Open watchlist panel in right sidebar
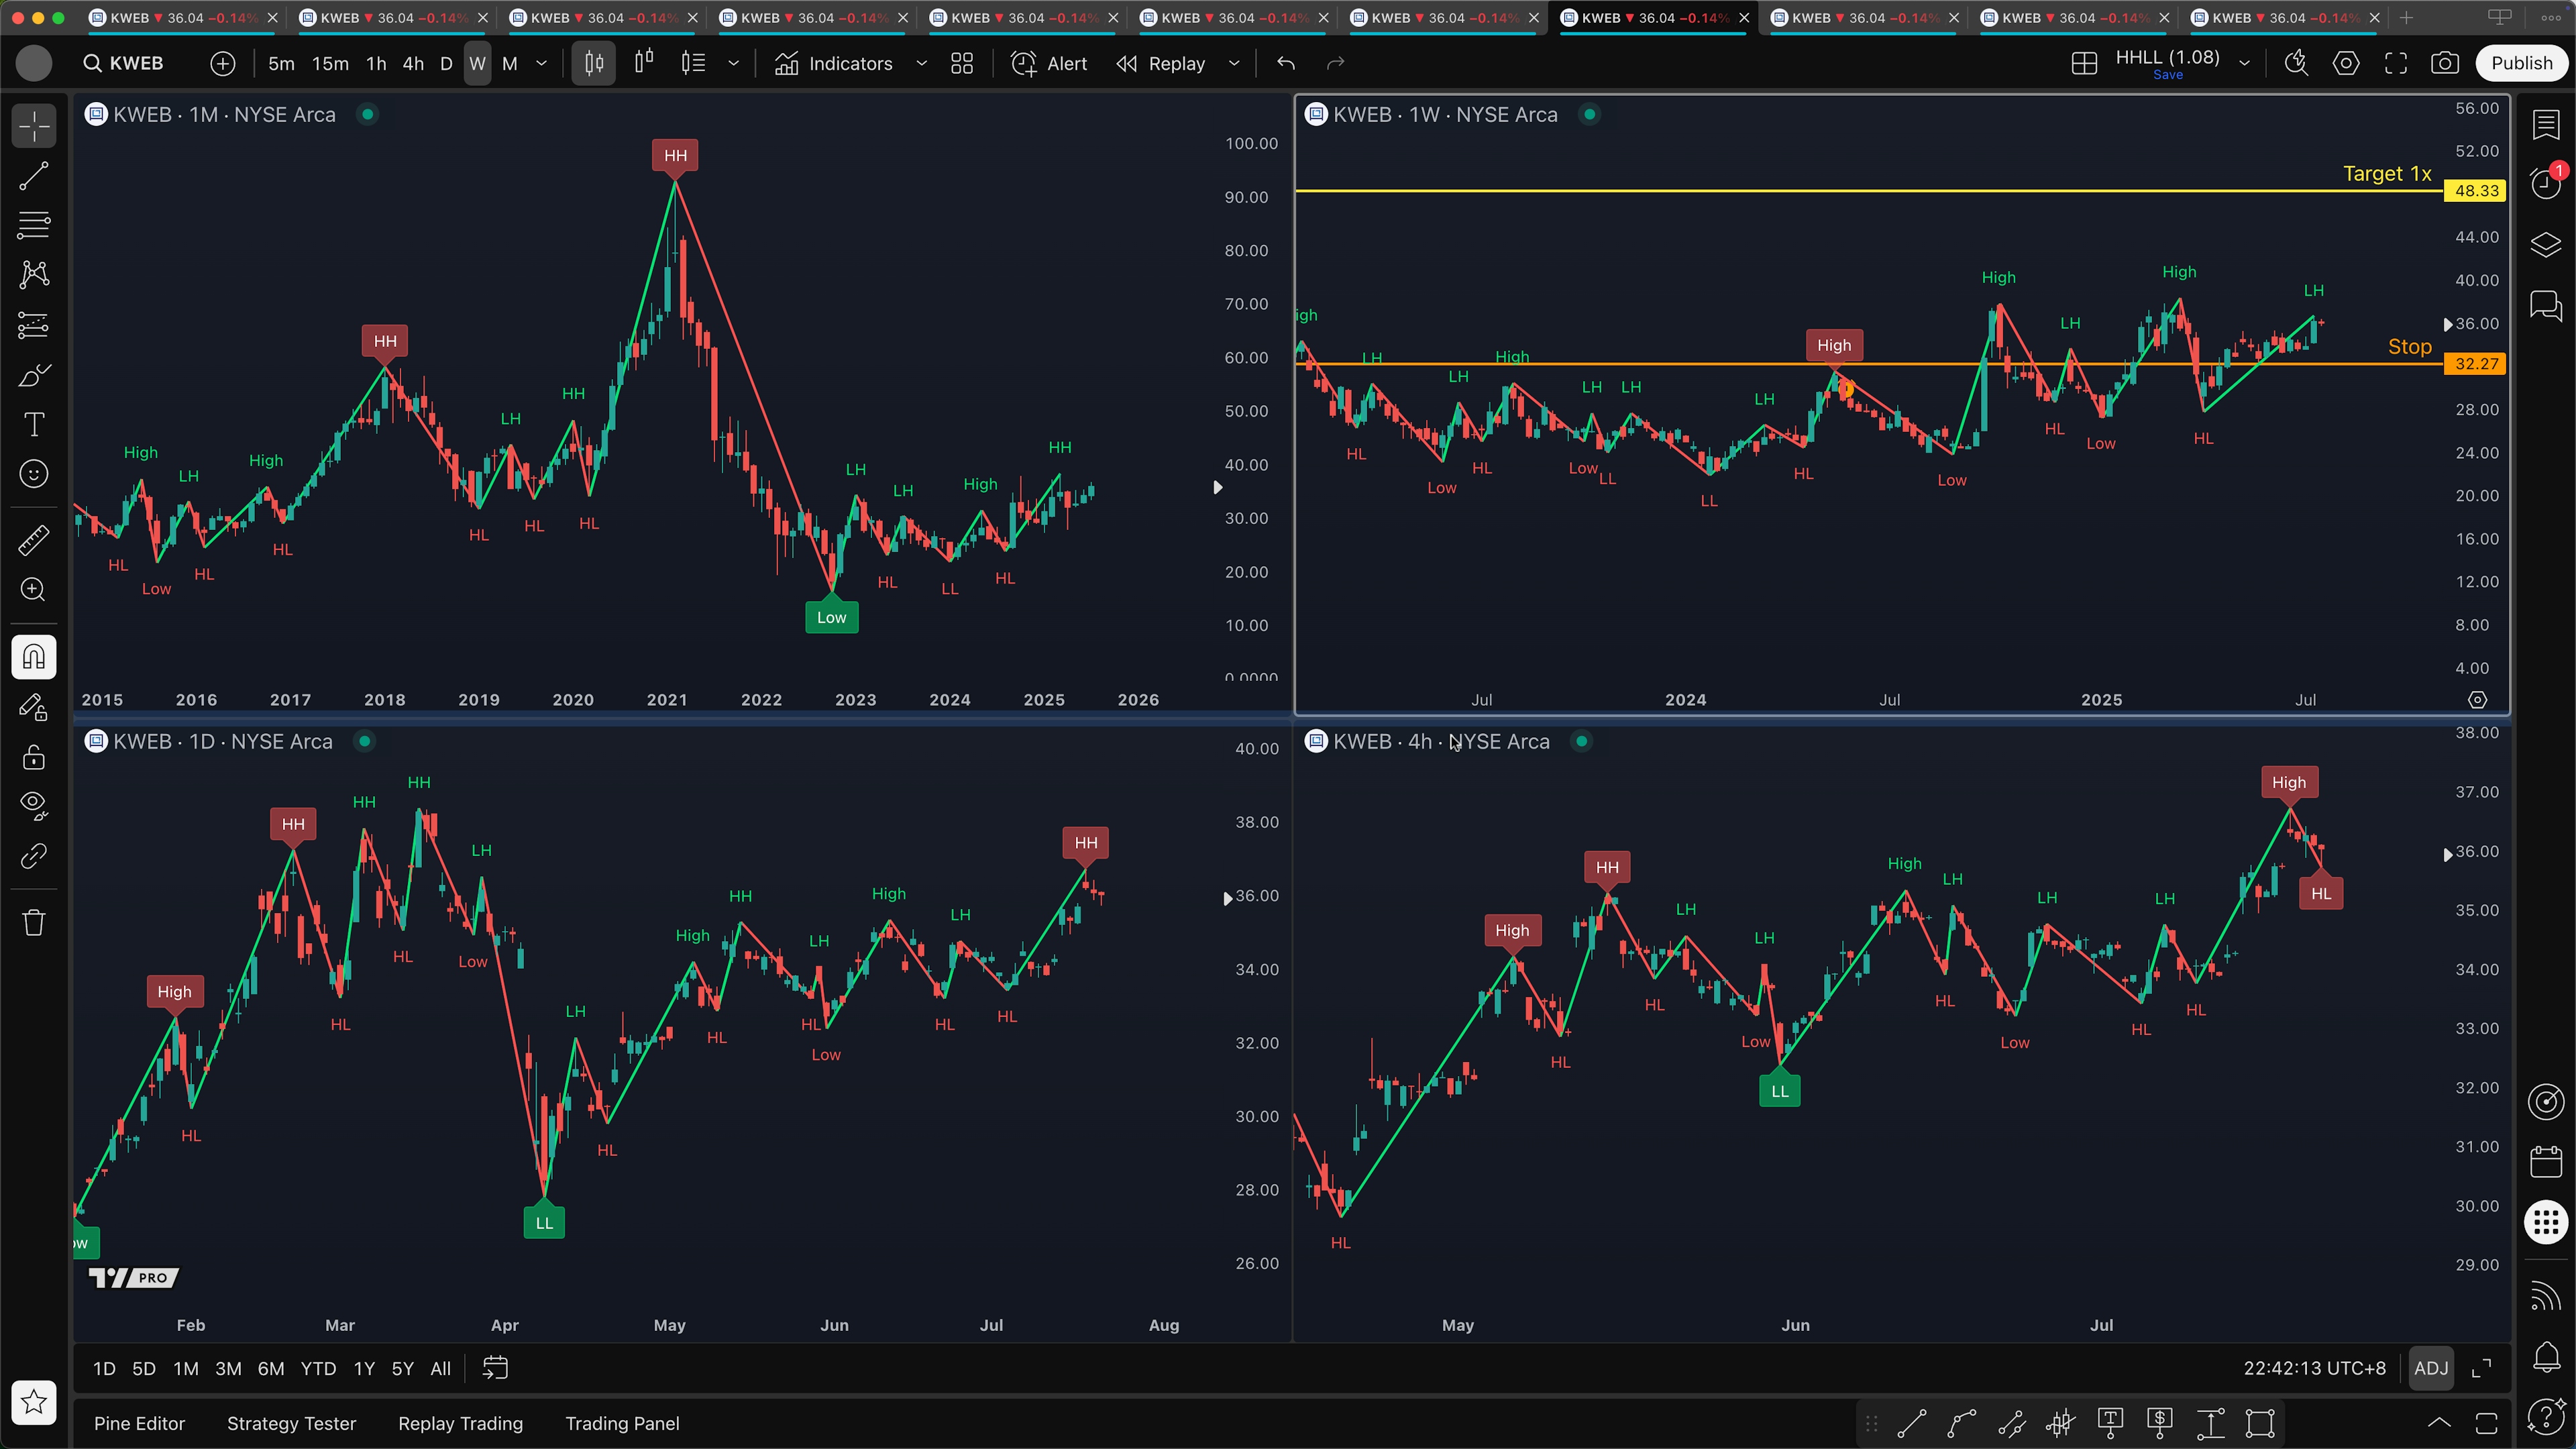This screenshot has height=1449, width=2576. pos(2546,125)
